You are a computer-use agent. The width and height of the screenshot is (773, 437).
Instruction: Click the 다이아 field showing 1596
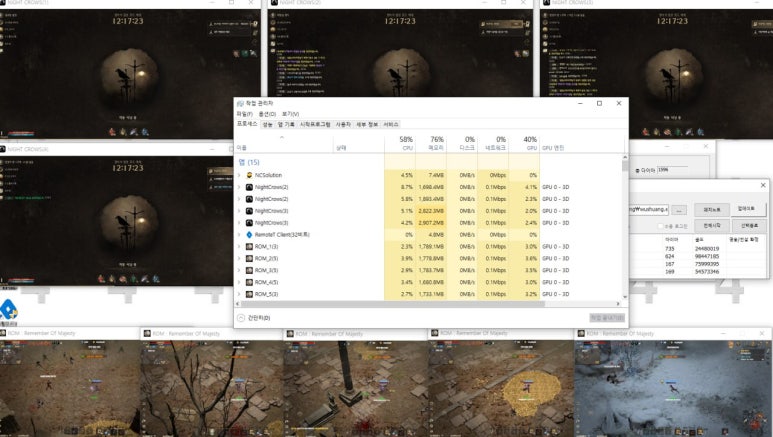[673, 170]
